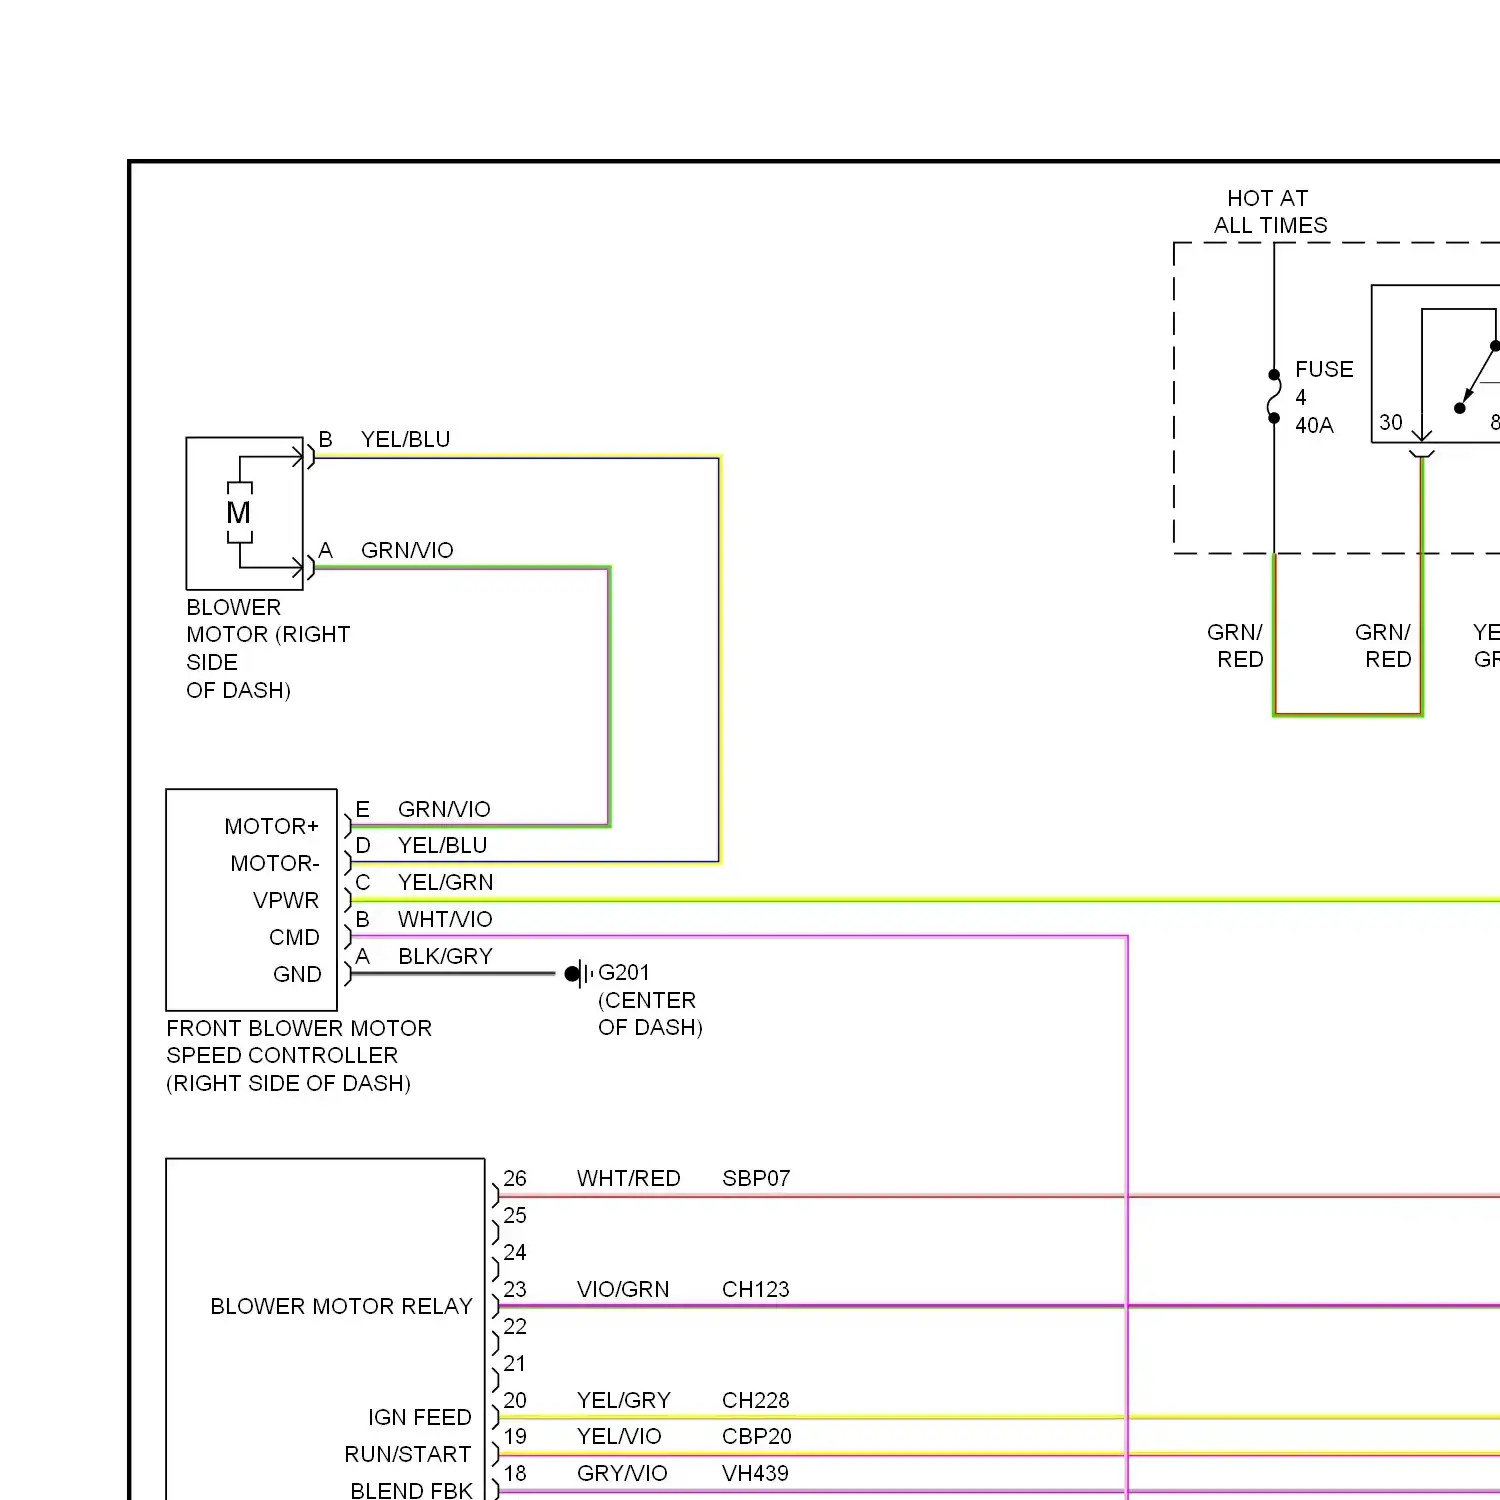Screen dimensions: 1500x1500
Task: Select the WHT/RED wire label at pin 26
Action: point(628,1178)
